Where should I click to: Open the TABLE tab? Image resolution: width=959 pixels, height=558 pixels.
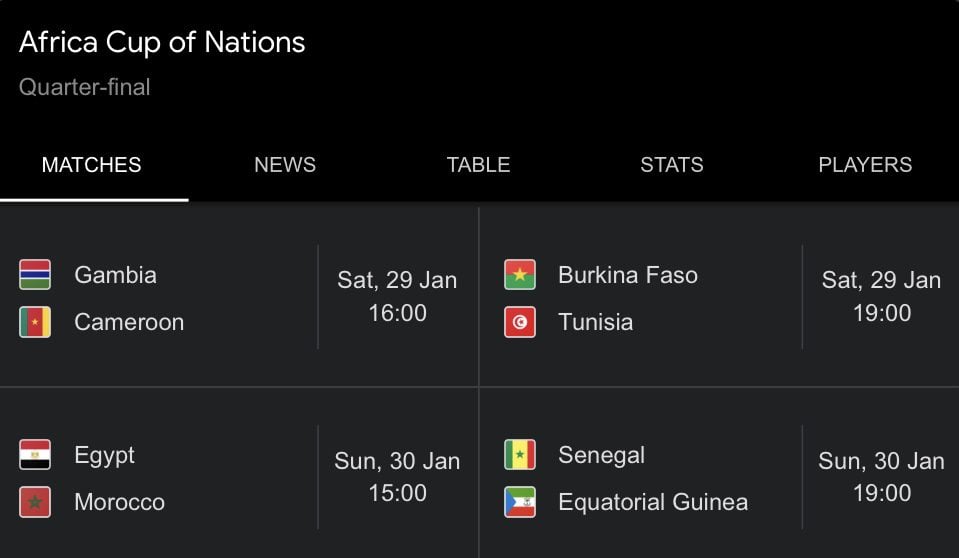[478, 165]
